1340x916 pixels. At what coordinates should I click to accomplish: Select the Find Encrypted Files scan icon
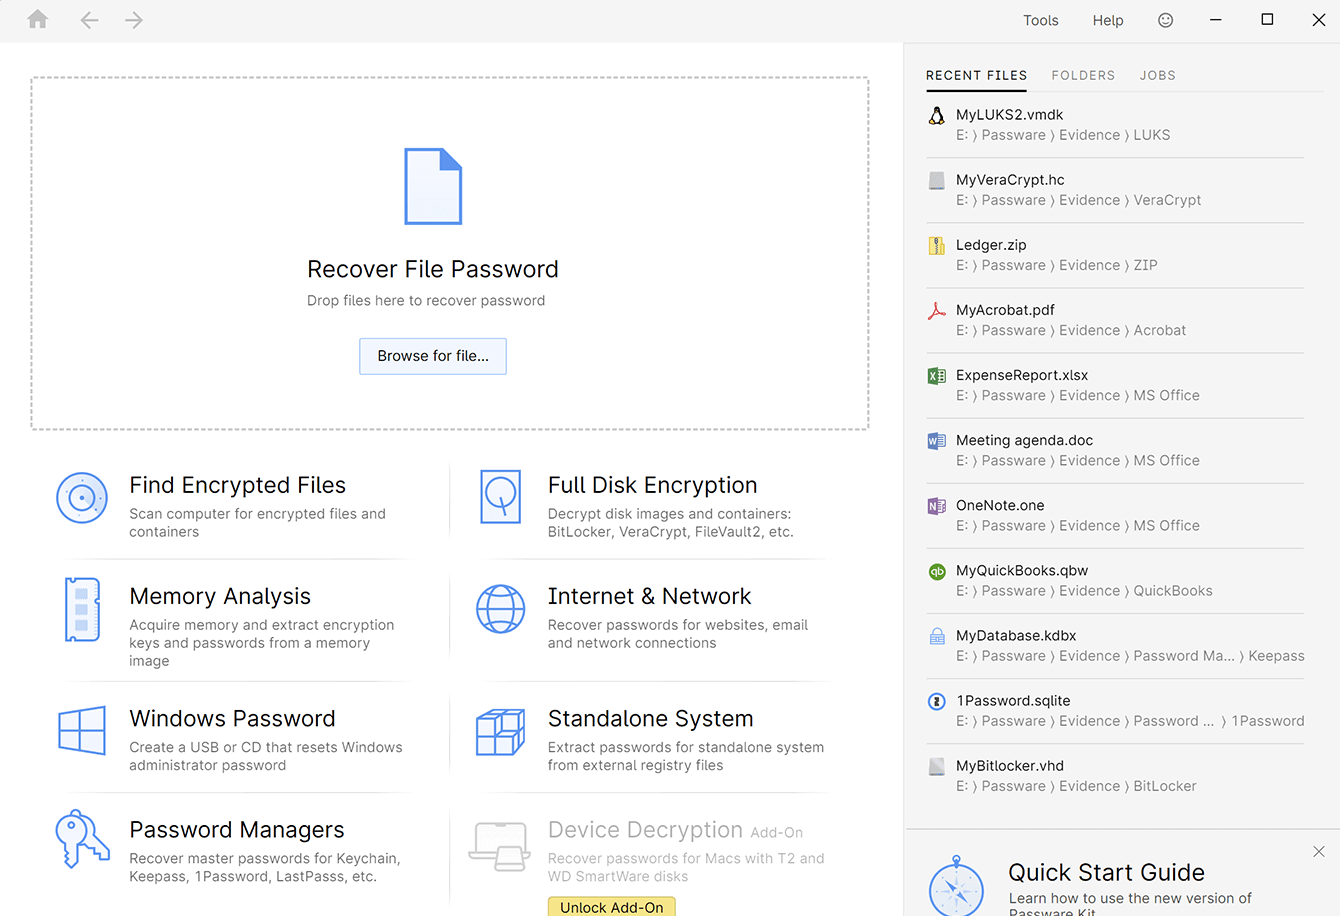click(x=81, y=498)
